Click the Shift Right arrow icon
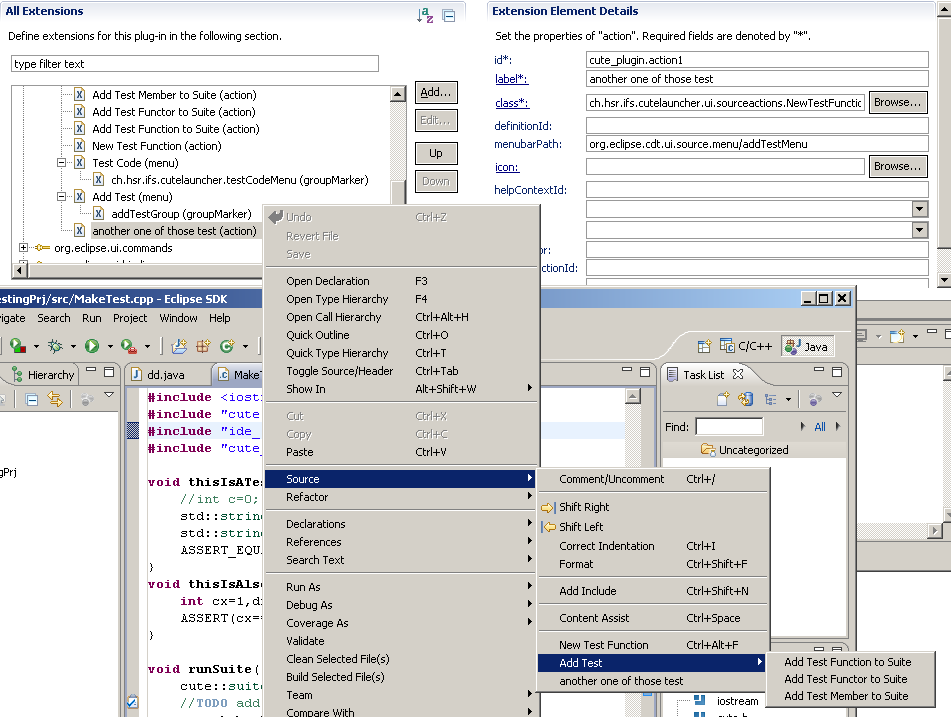 point(548,507)
